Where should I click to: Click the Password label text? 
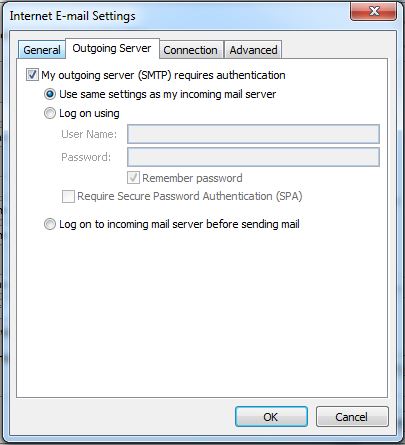pos(86,157)
